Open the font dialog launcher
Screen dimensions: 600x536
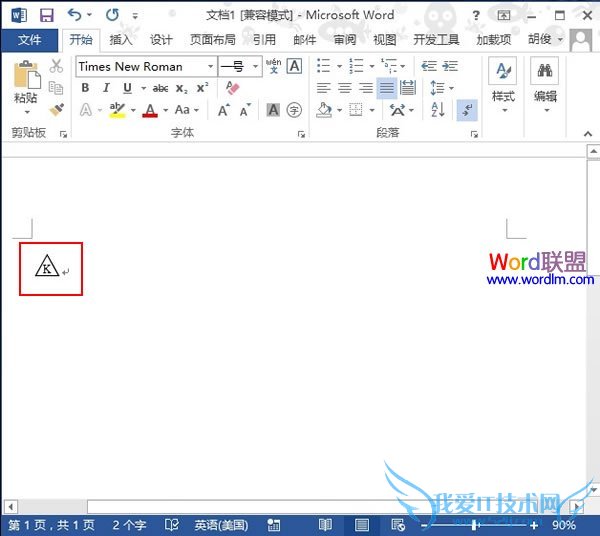302,134
